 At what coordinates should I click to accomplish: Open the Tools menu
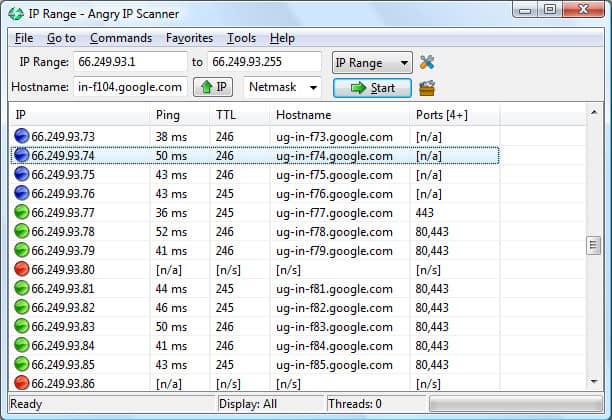click(241, 38)
